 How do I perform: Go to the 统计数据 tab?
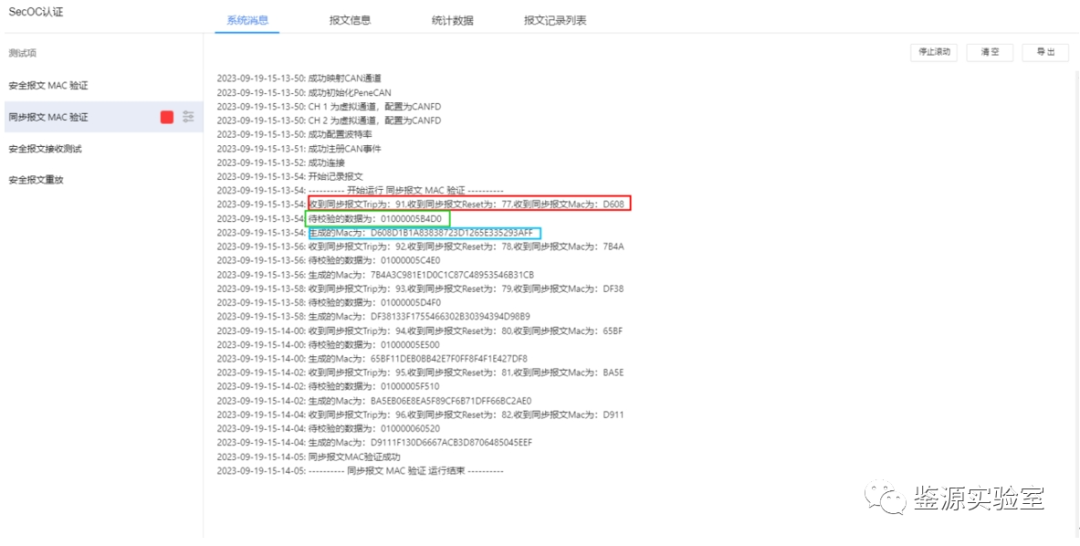tap(453, 20)
